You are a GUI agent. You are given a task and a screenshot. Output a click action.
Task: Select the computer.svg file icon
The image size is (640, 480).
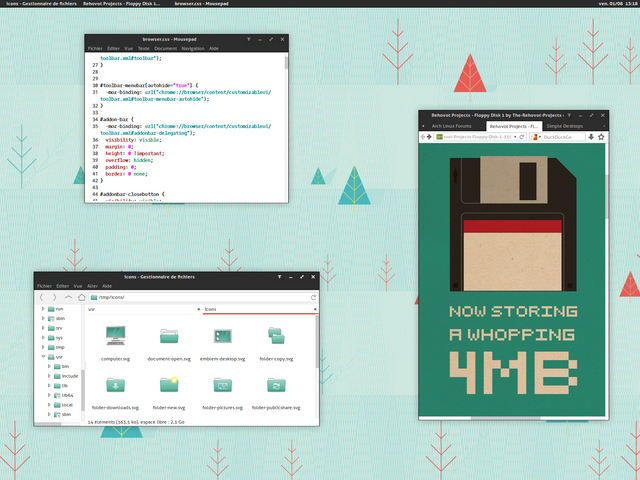pyautogui.click(x=116, y=336)
